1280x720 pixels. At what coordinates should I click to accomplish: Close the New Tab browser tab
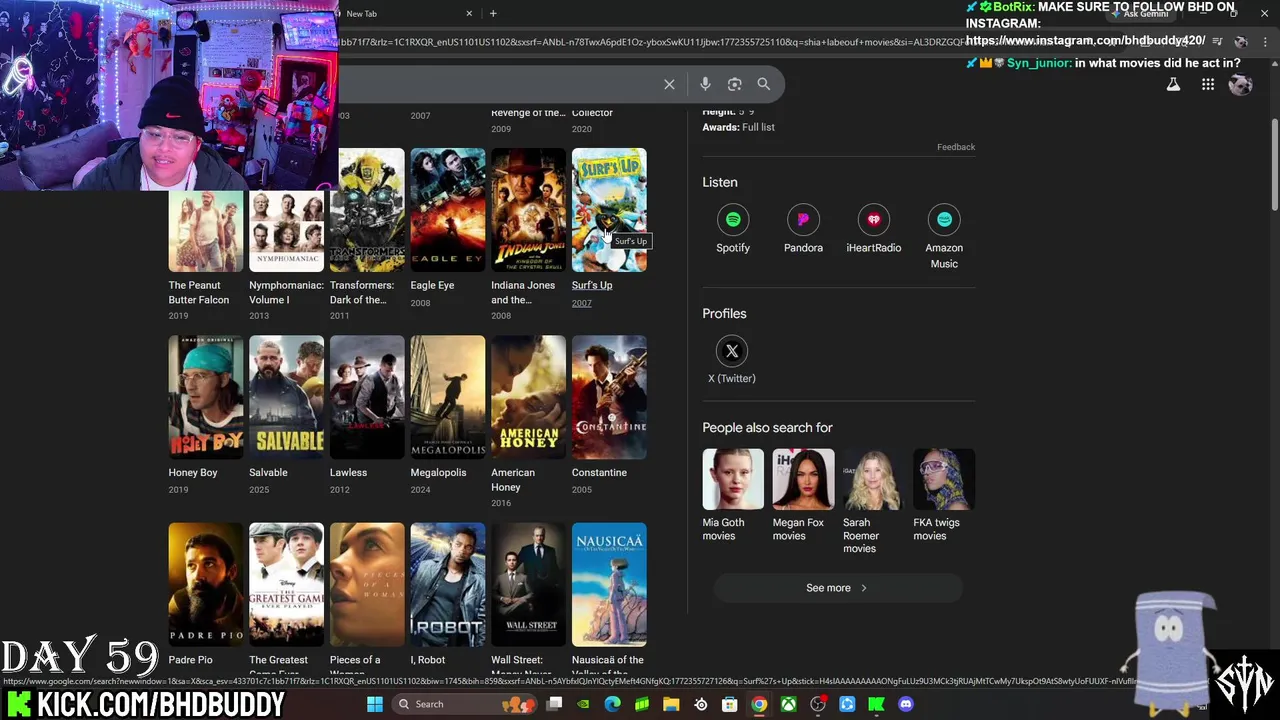tap(469, 13)
